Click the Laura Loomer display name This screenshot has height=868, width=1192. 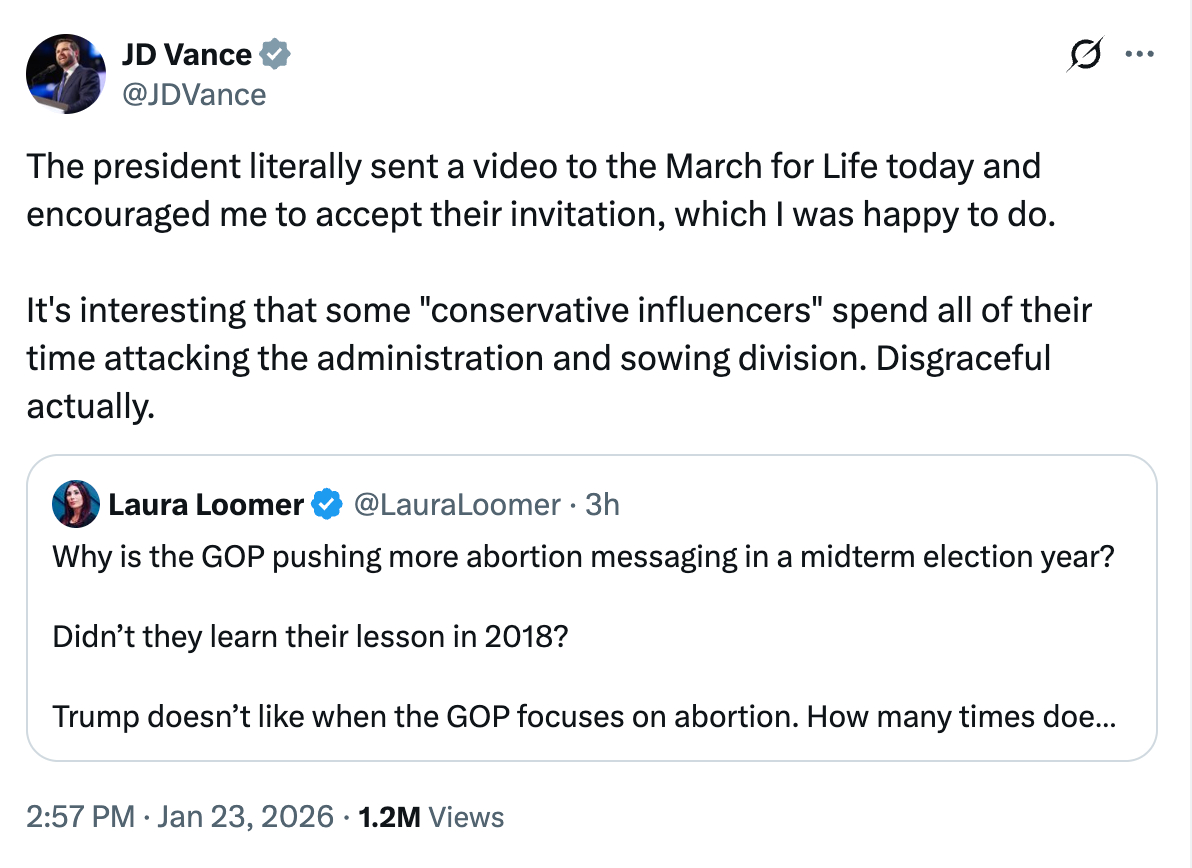[x=206, y=505]
